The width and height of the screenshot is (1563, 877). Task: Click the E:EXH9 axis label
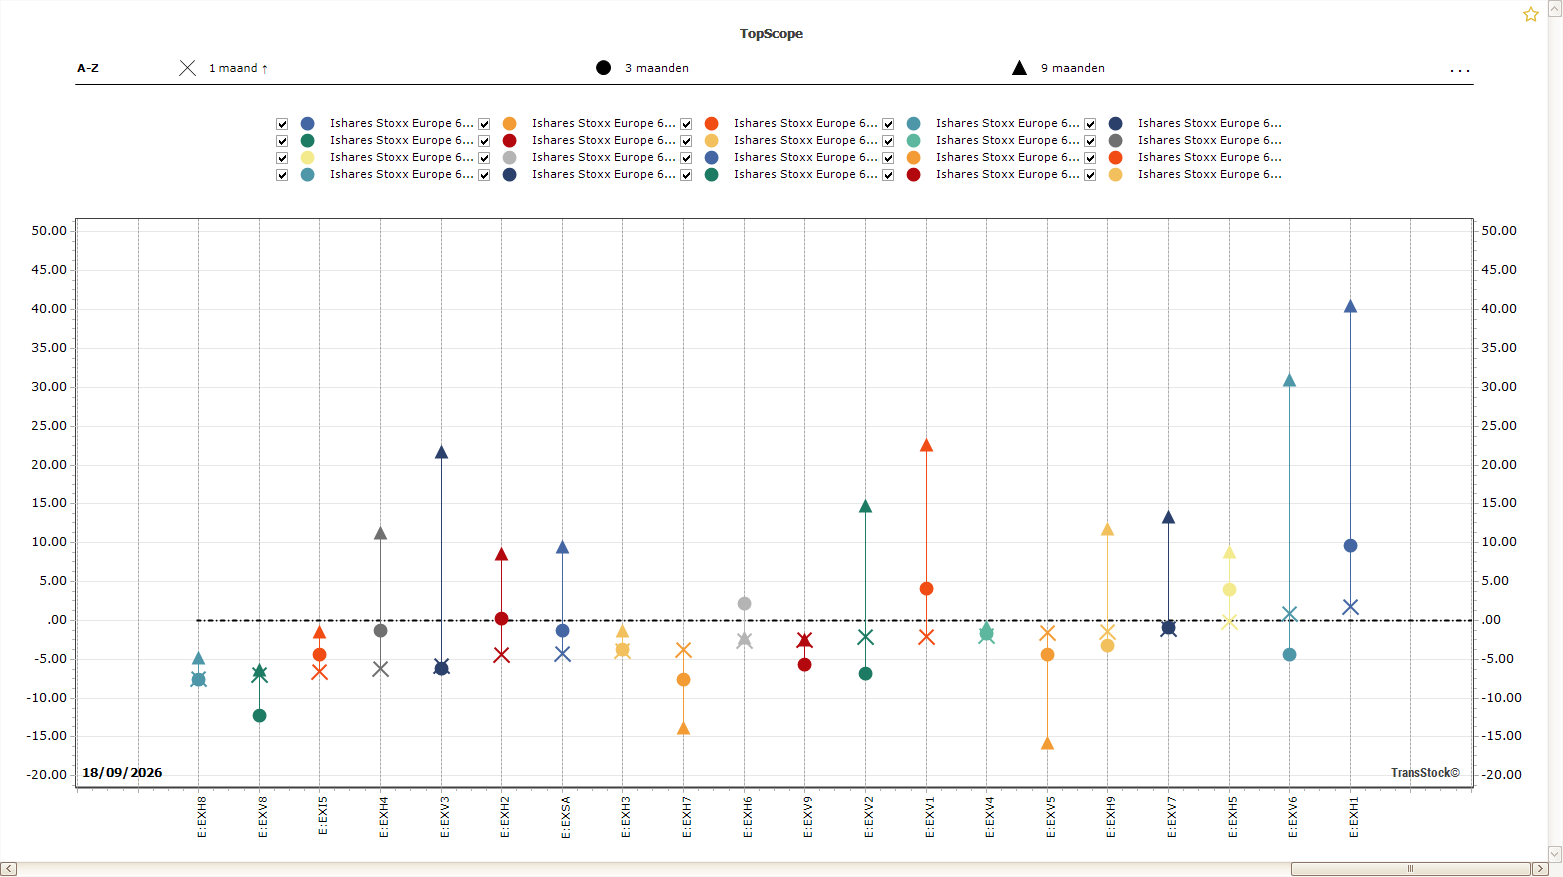point(1111,817)
